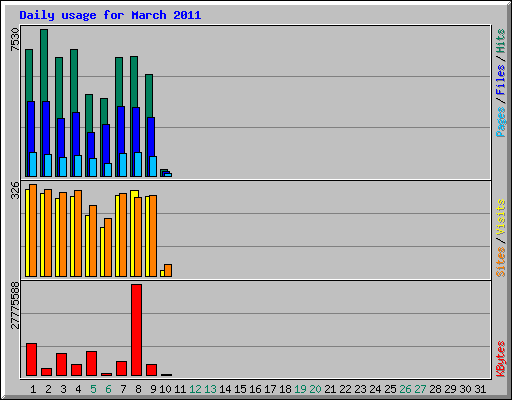Click the 'KBytes' legend label
The image size is (512, 400).
[x=500, y=359]
